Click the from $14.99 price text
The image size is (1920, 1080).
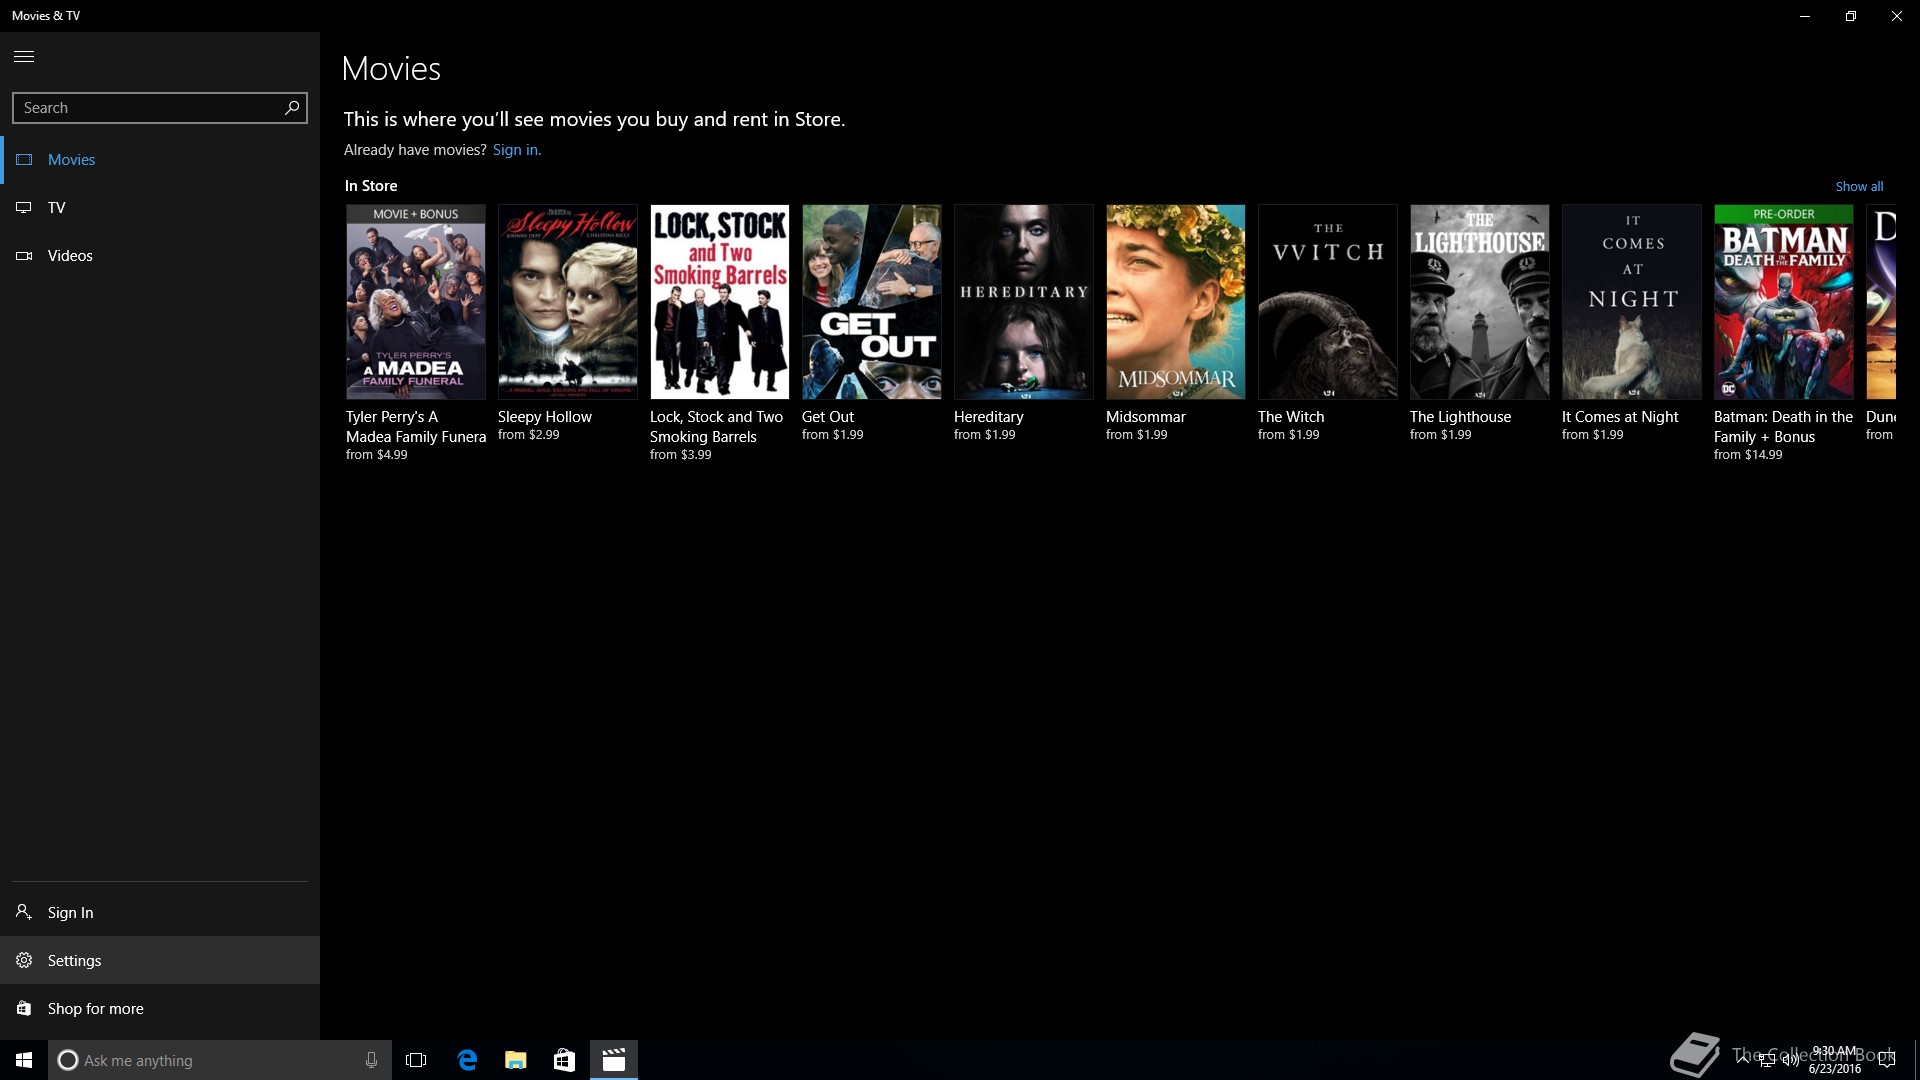[1748, 454]
